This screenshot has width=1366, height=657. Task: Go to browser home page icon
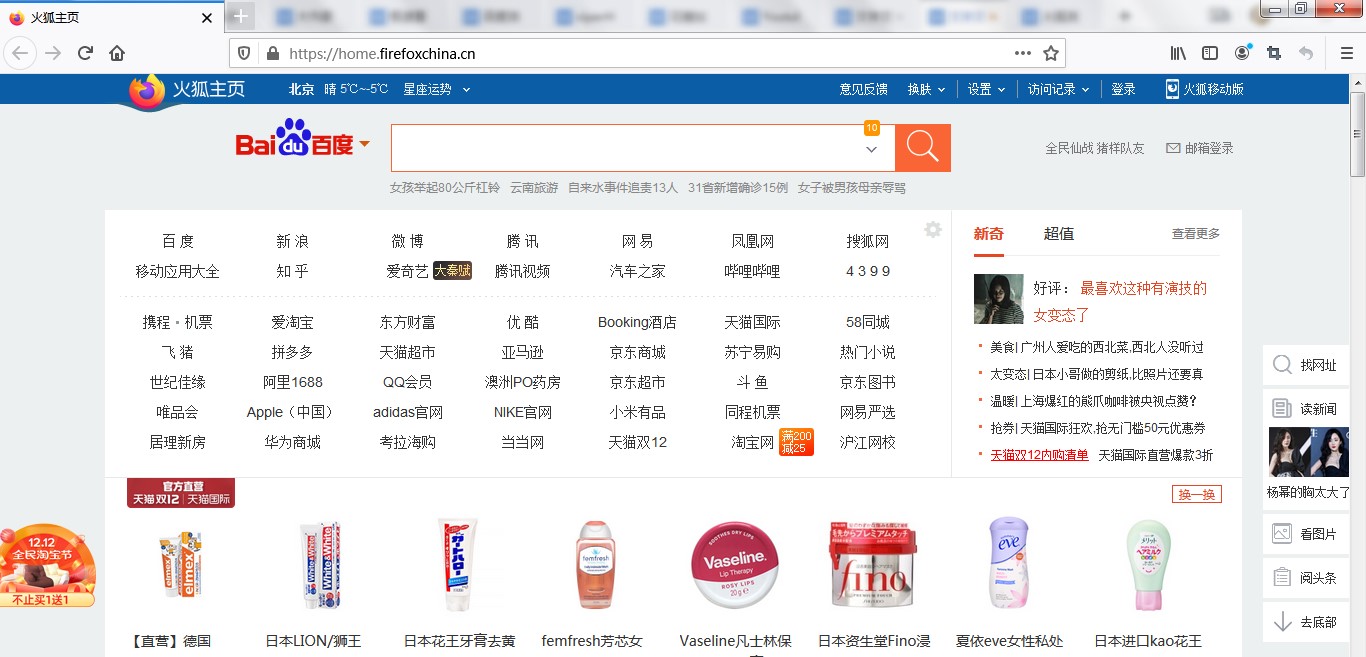tap(117, 53)
